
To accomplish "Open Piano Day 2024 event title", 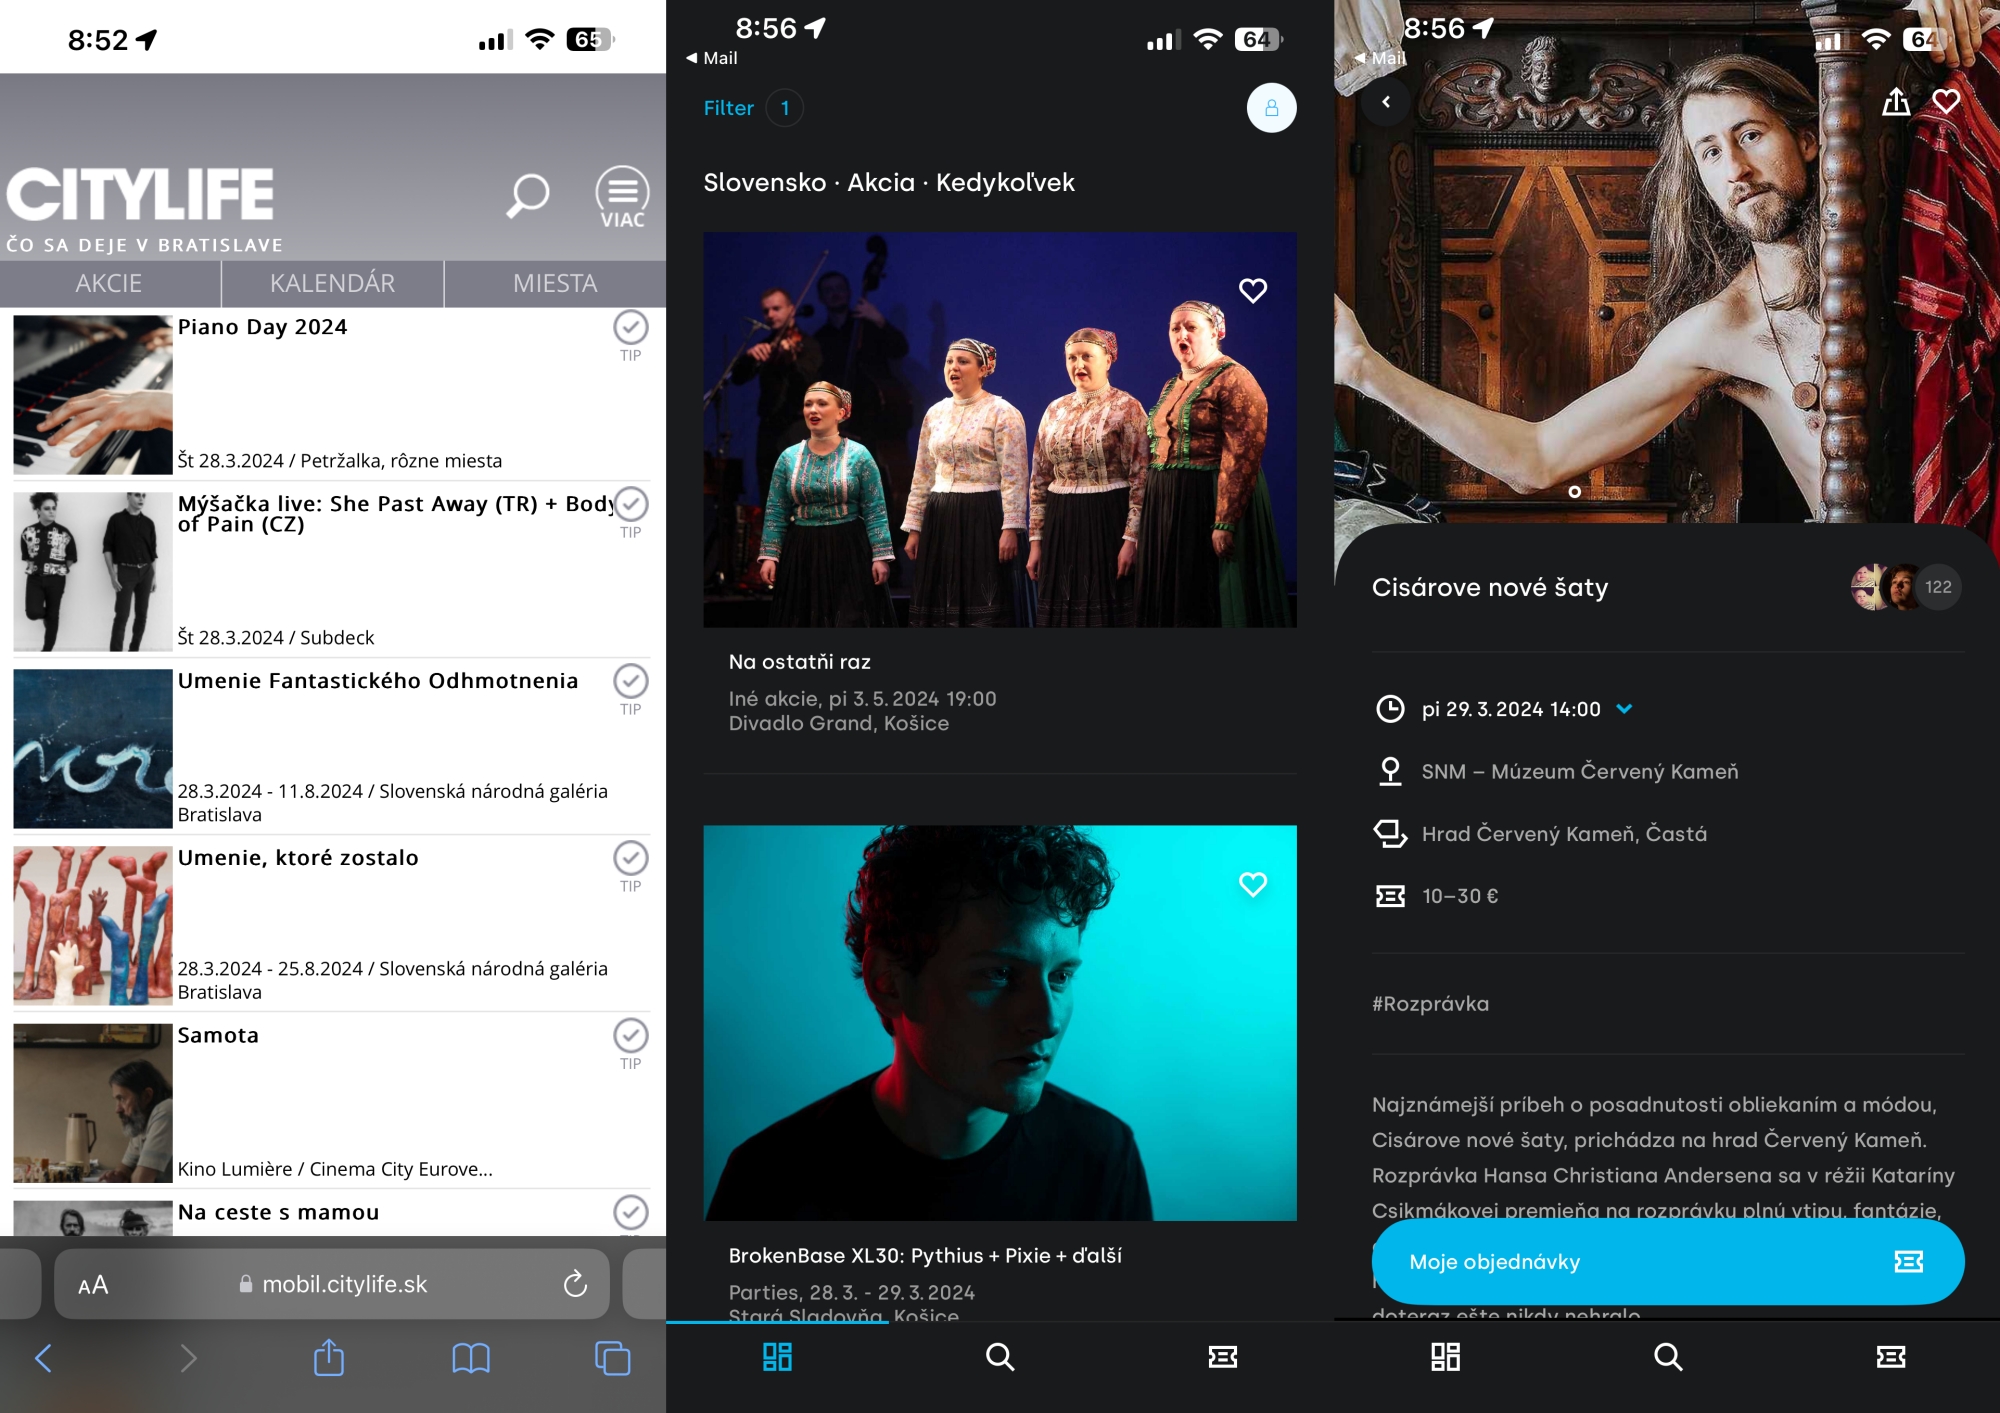I will point(262,327).
